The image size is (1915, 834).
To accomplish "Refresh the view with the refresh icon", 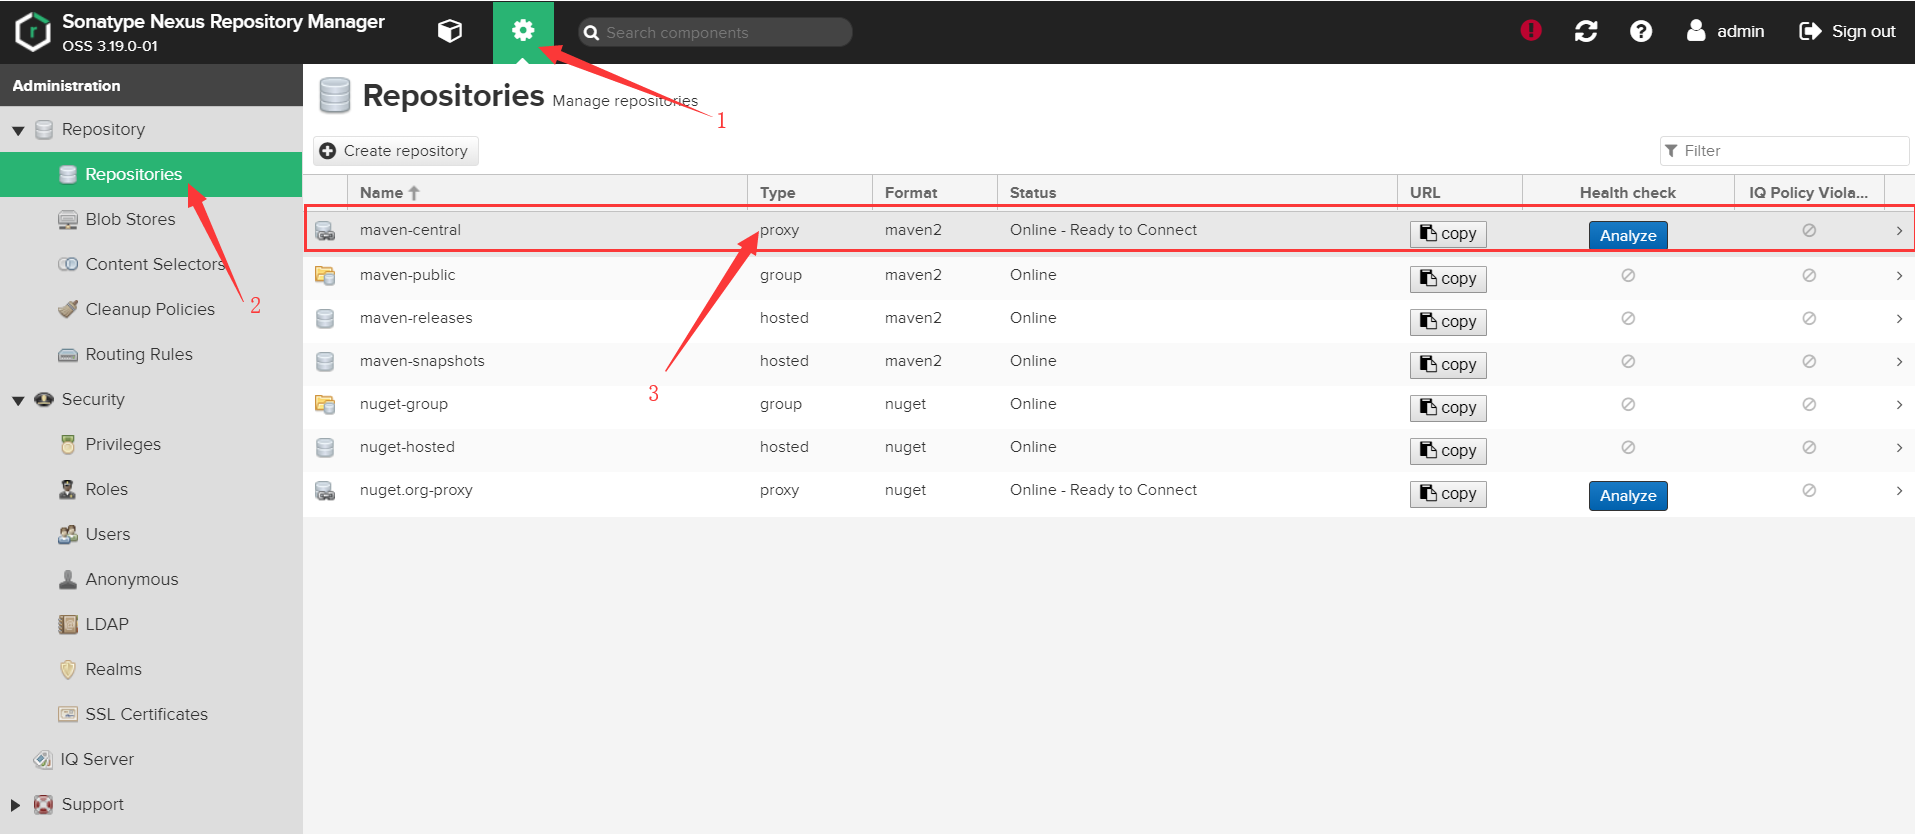I will click(x=1586, y=31).
